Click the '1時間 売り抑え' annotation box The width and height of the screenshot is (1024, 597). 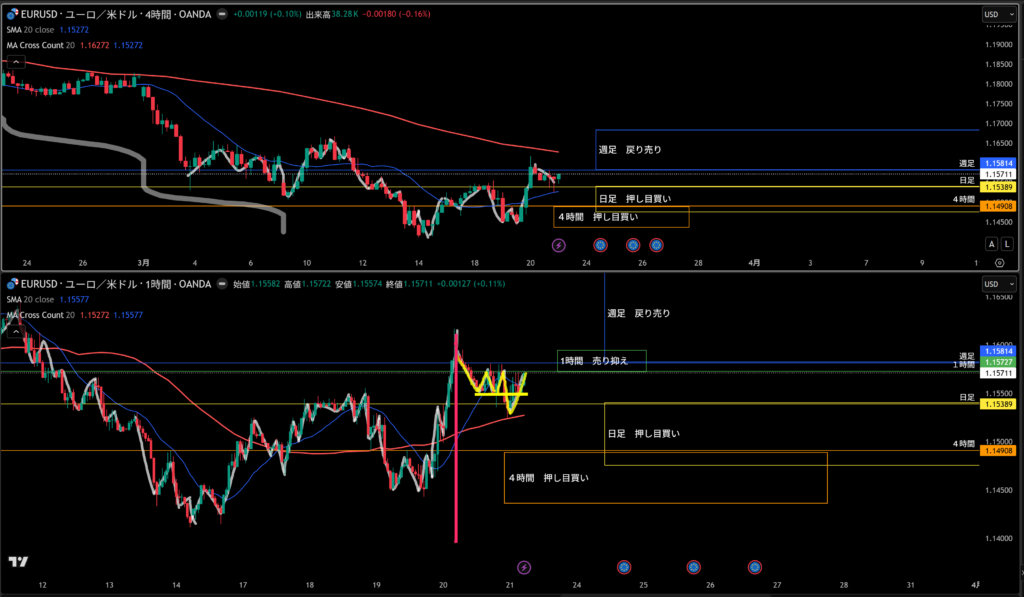click(x=602, y=360)
